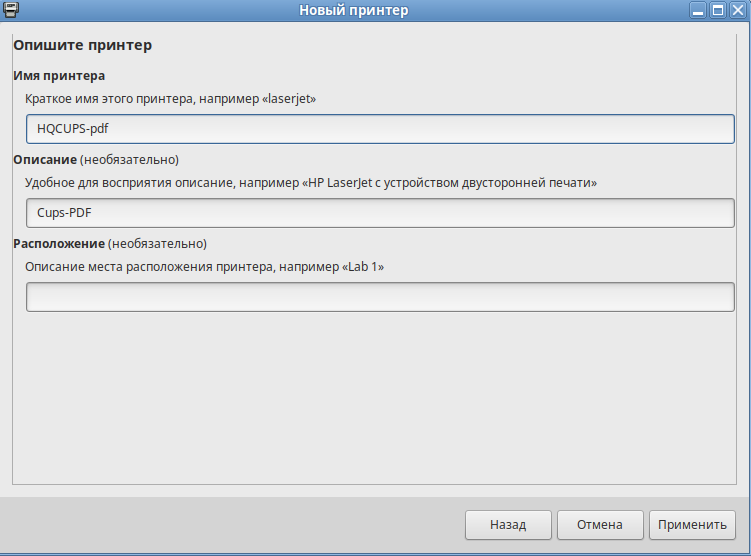Image resolution: width=751 pixels, height=556 pixels.
Task: Click (необязательно) beside the Расположение label
Action: click(x=158, y=243)
